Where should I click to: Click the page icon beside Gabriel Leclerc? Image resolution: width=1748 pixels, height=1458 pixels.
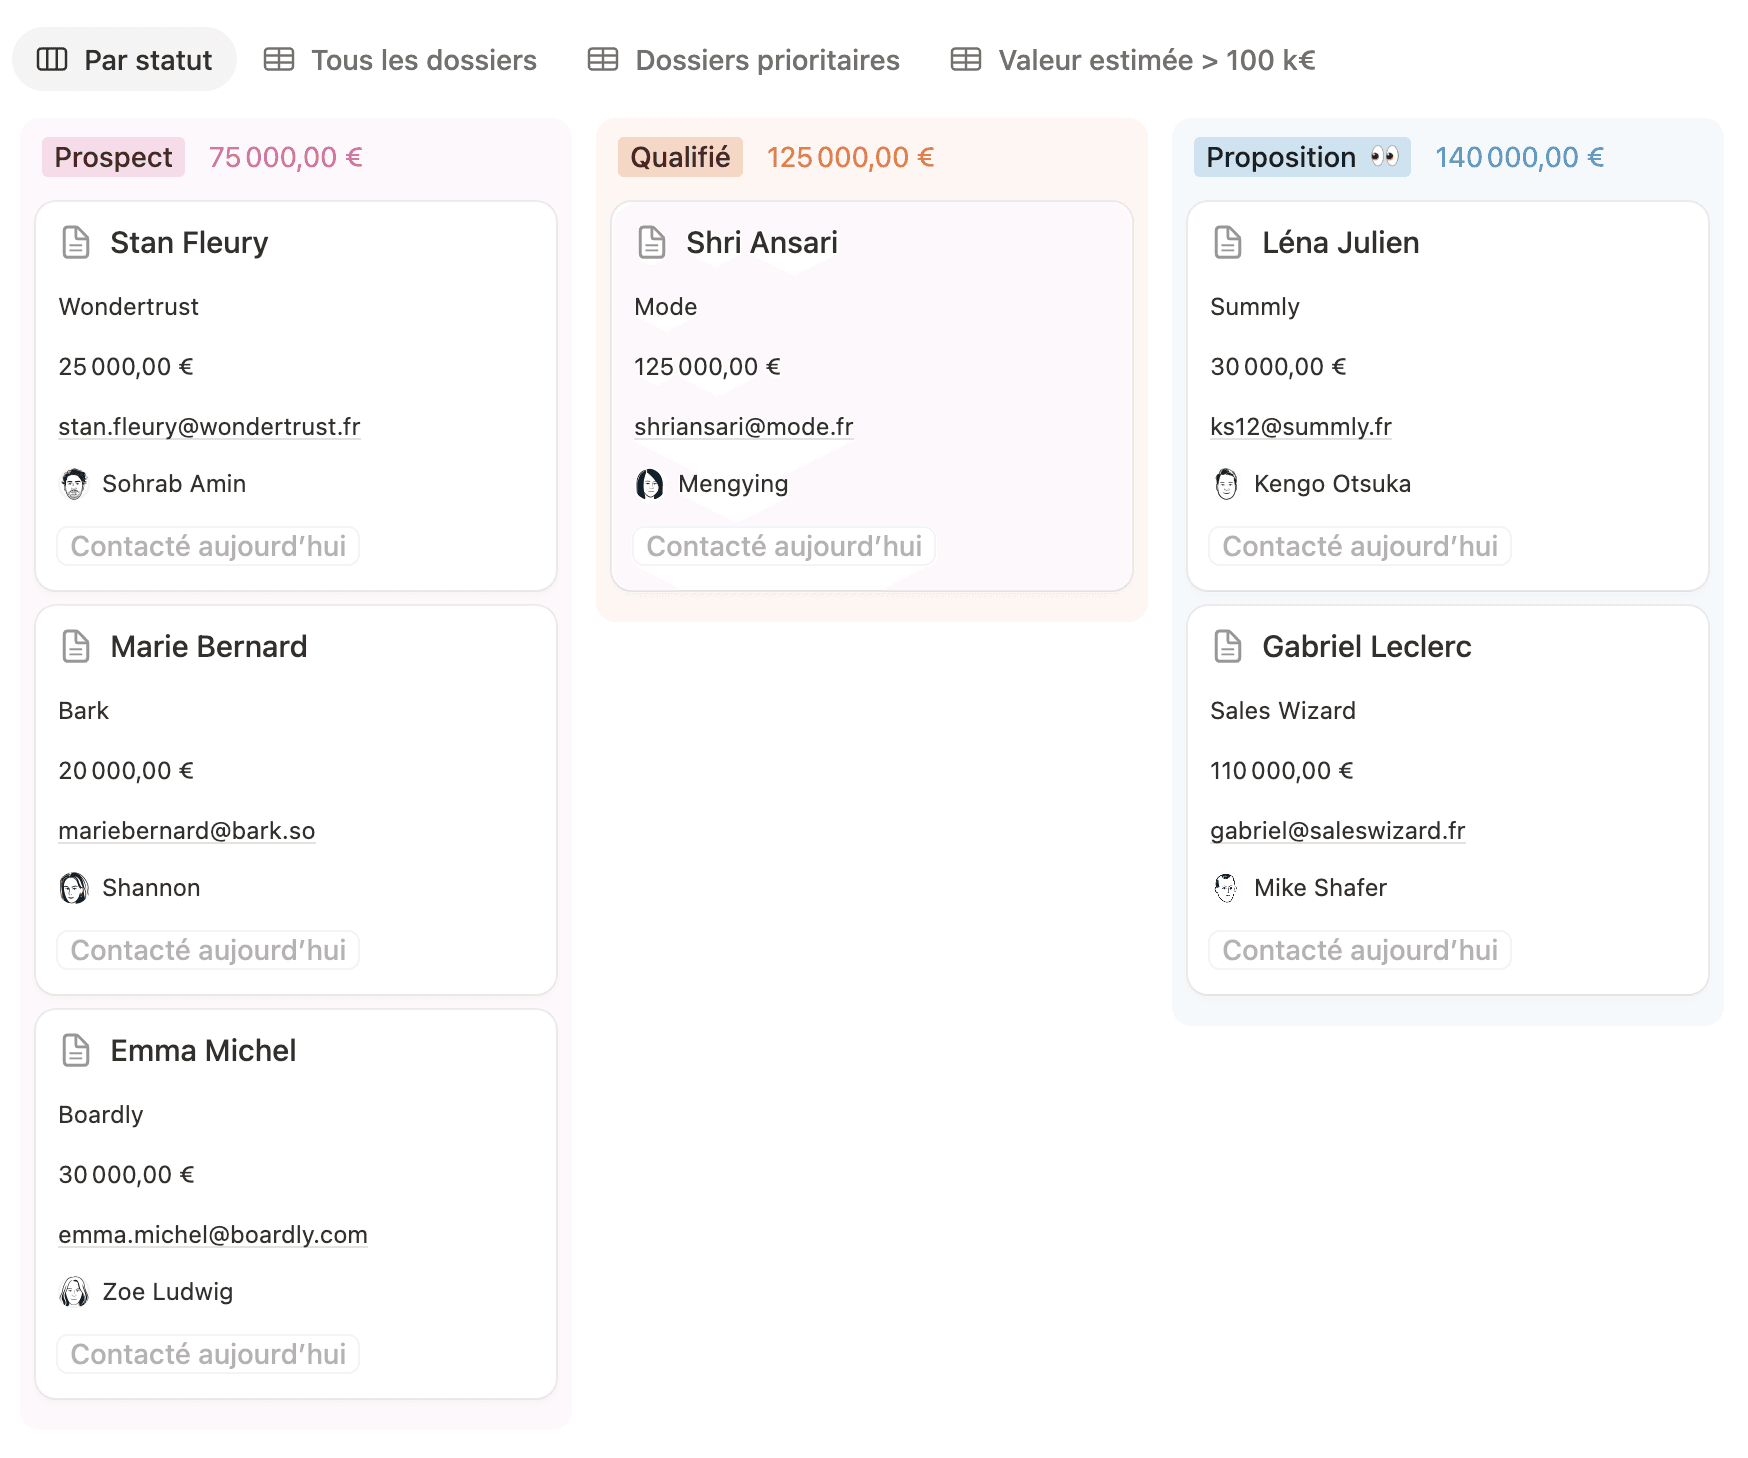[1228, 647]
